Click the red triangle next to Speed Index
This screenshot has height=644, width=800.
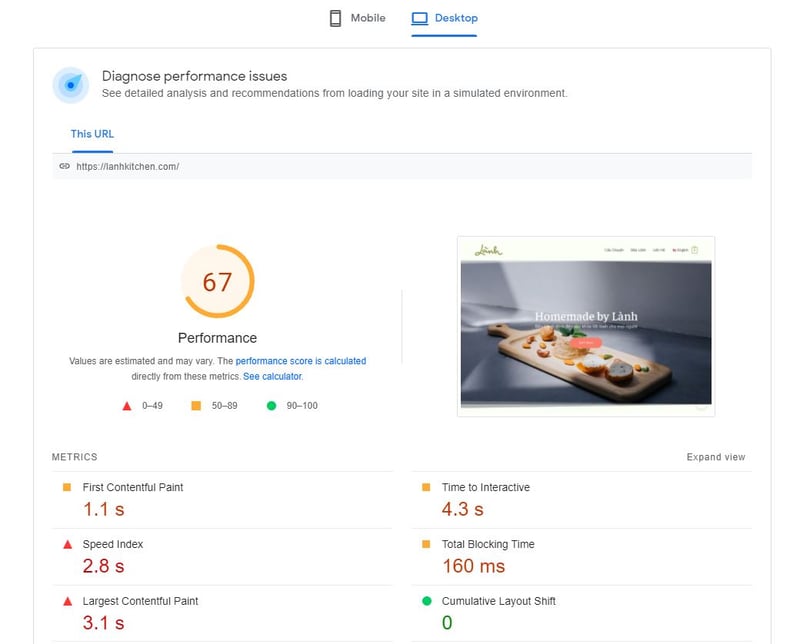[67, 545]
